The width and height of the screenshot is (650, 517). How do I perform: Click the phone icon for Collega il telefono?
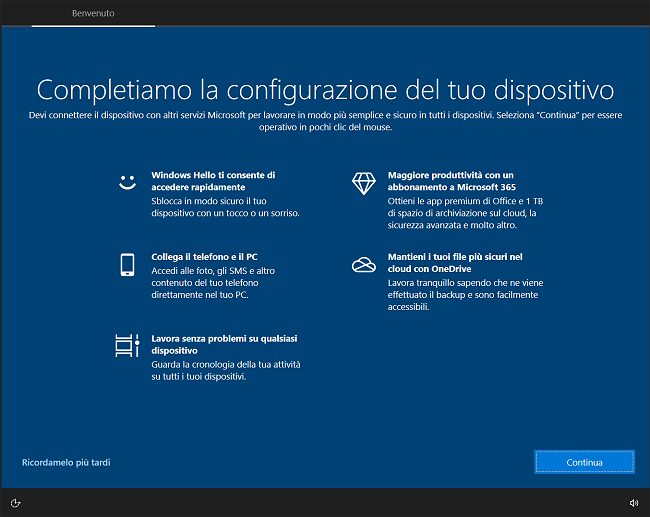tap(127, 265)
